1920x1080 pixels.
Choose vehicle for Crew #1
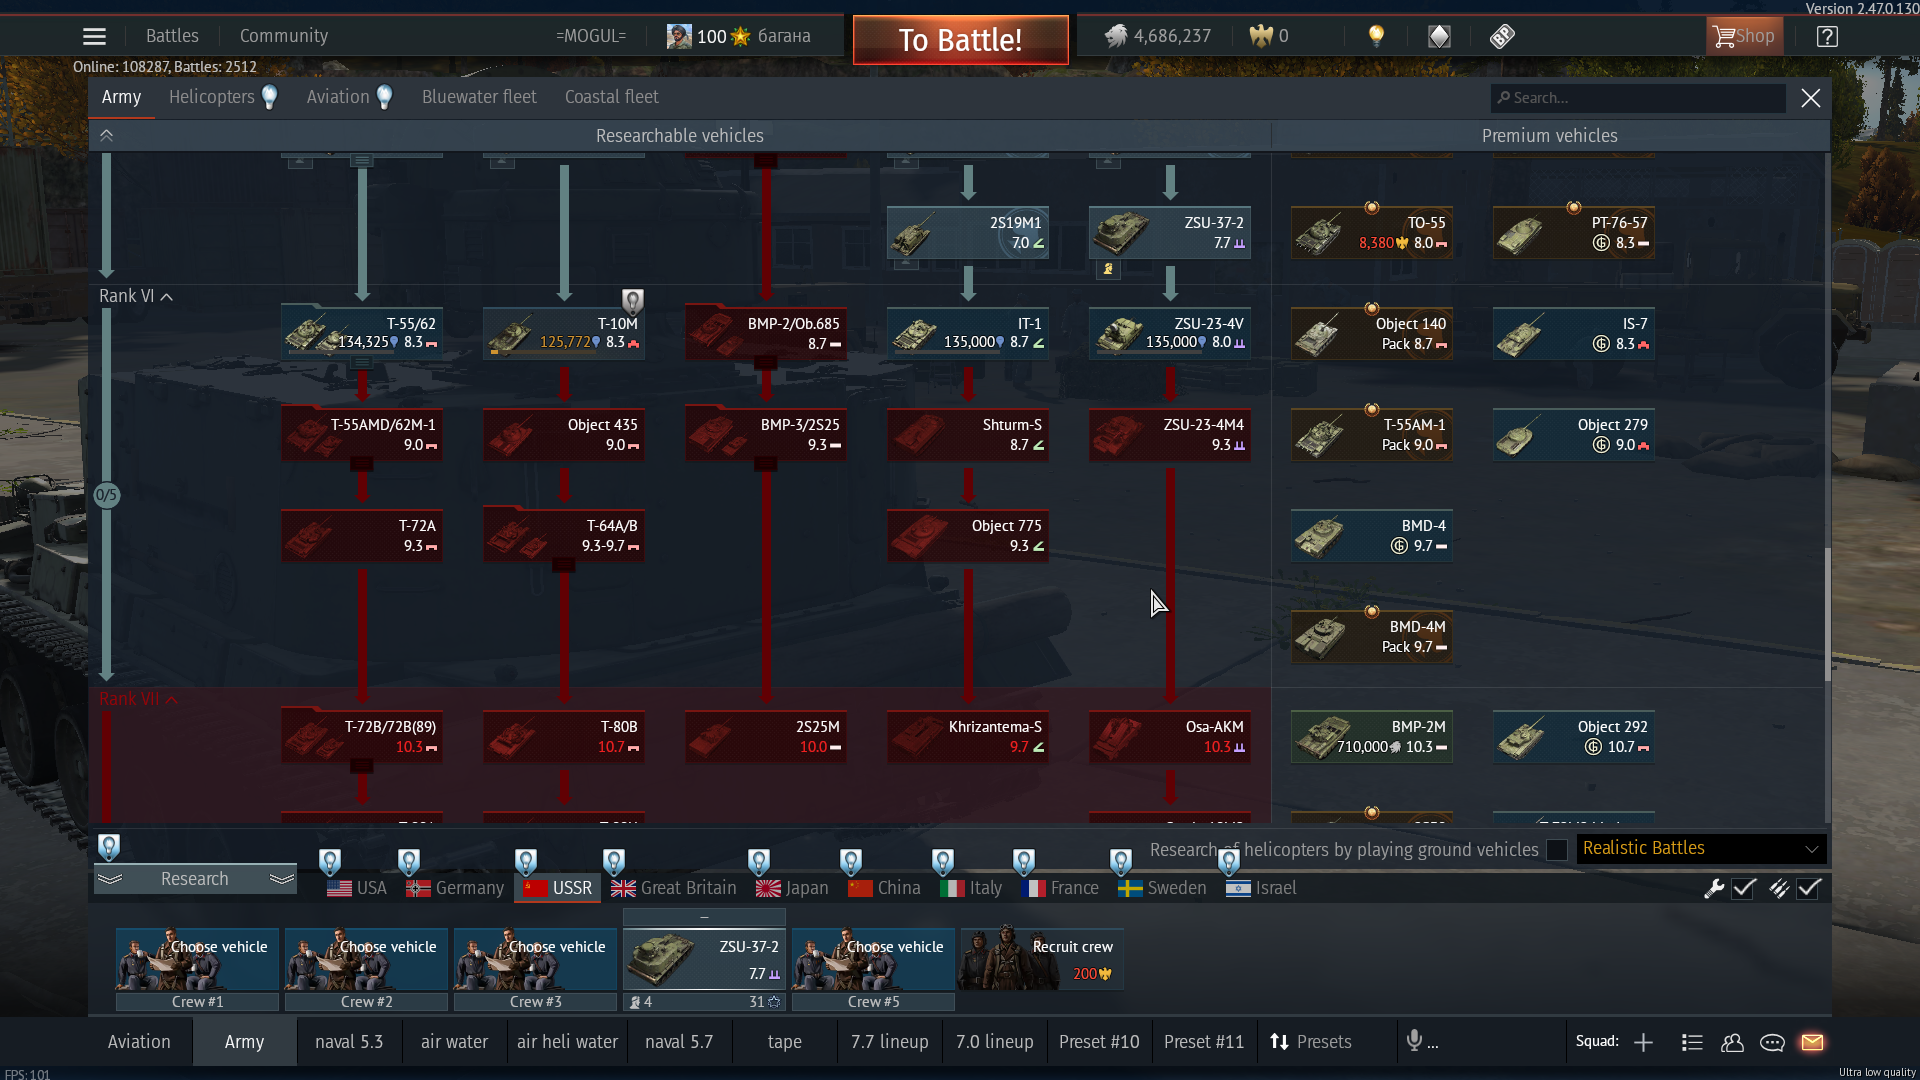[197, 958]
